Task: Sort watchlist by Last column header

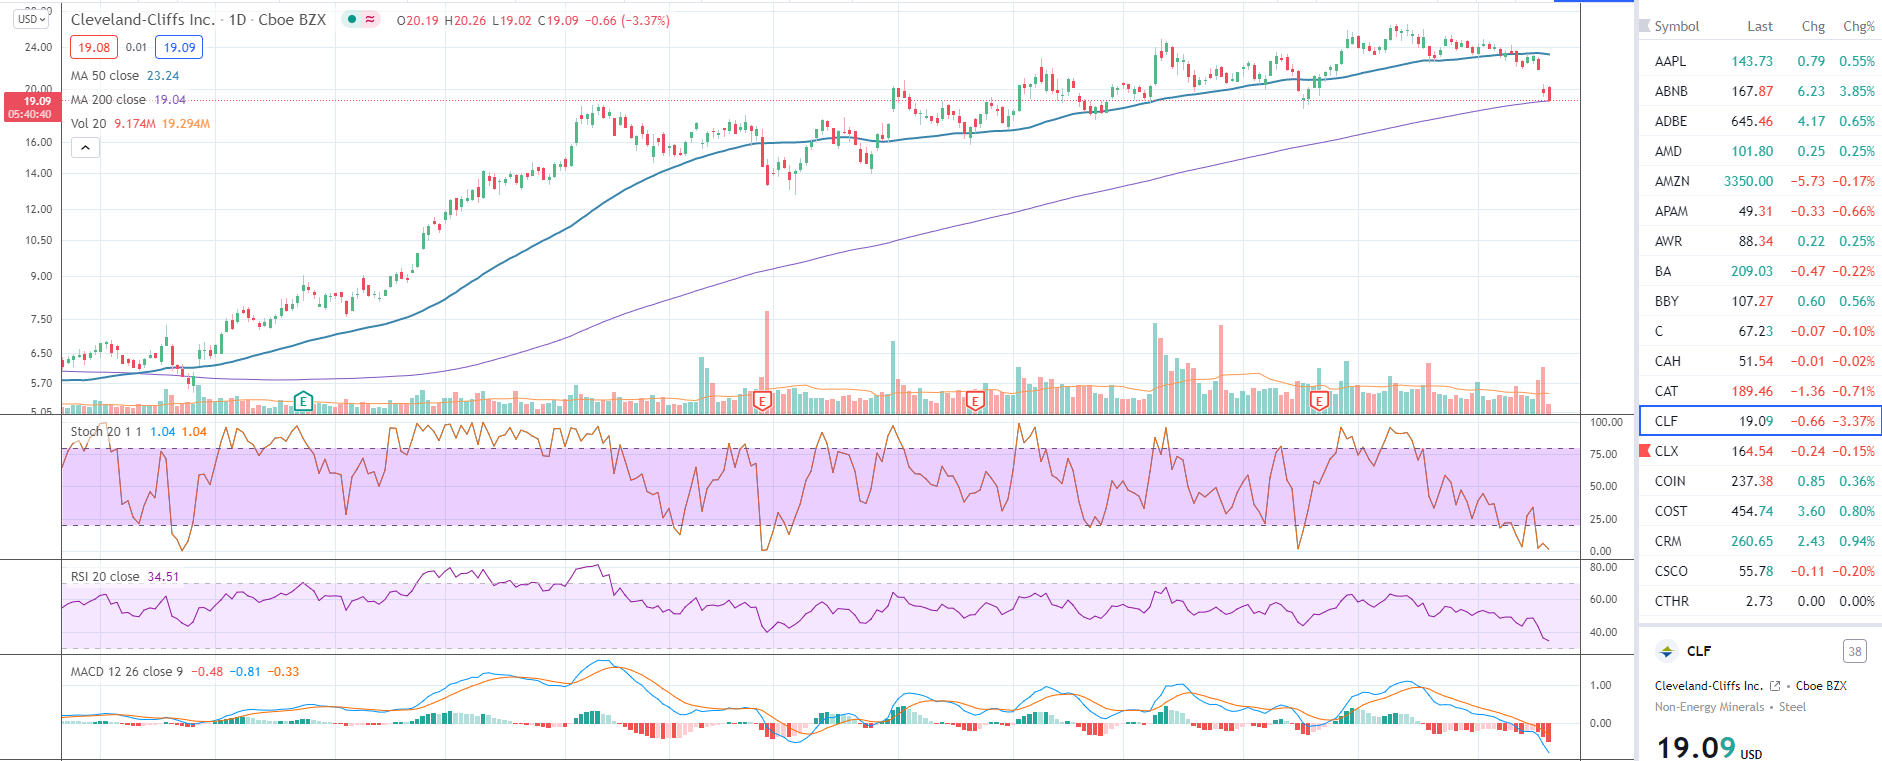Action: 1760,26
